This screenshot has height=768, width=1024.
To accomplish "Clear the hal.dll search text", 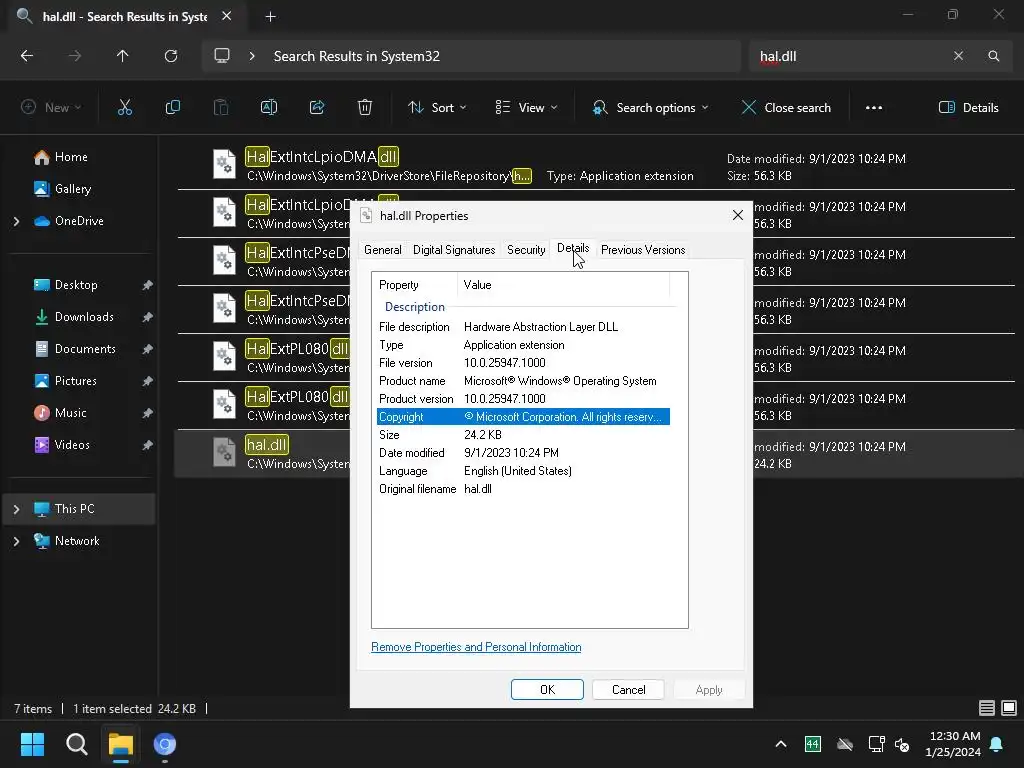I will (x=958, y=56).
